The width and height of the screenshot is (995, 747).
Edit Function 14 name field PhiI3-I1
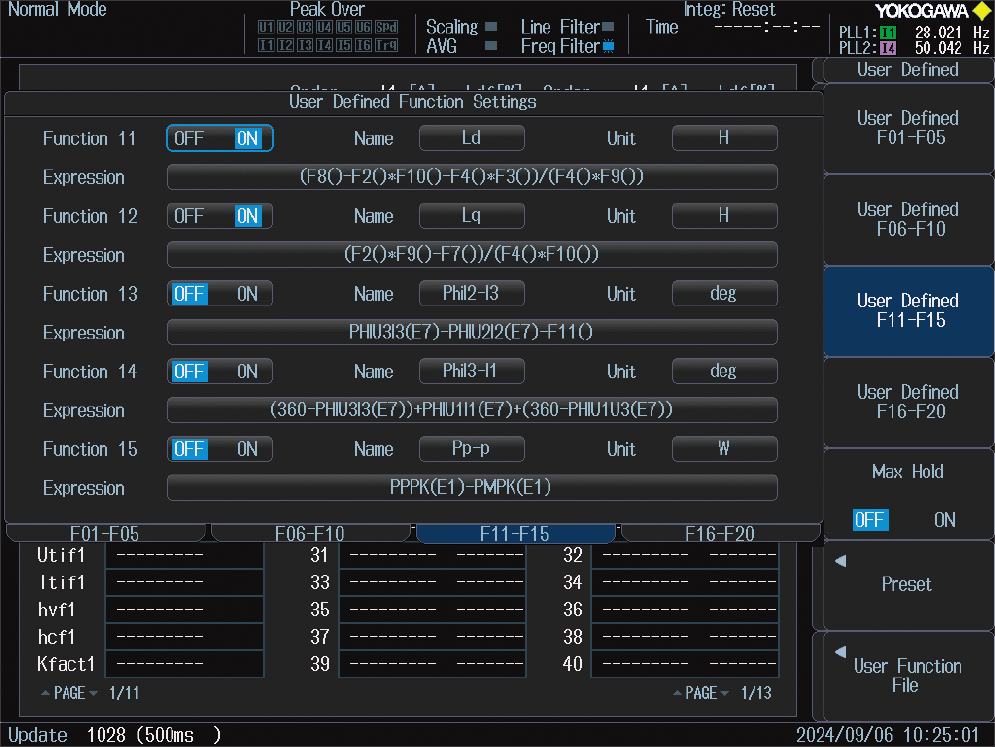471,371
